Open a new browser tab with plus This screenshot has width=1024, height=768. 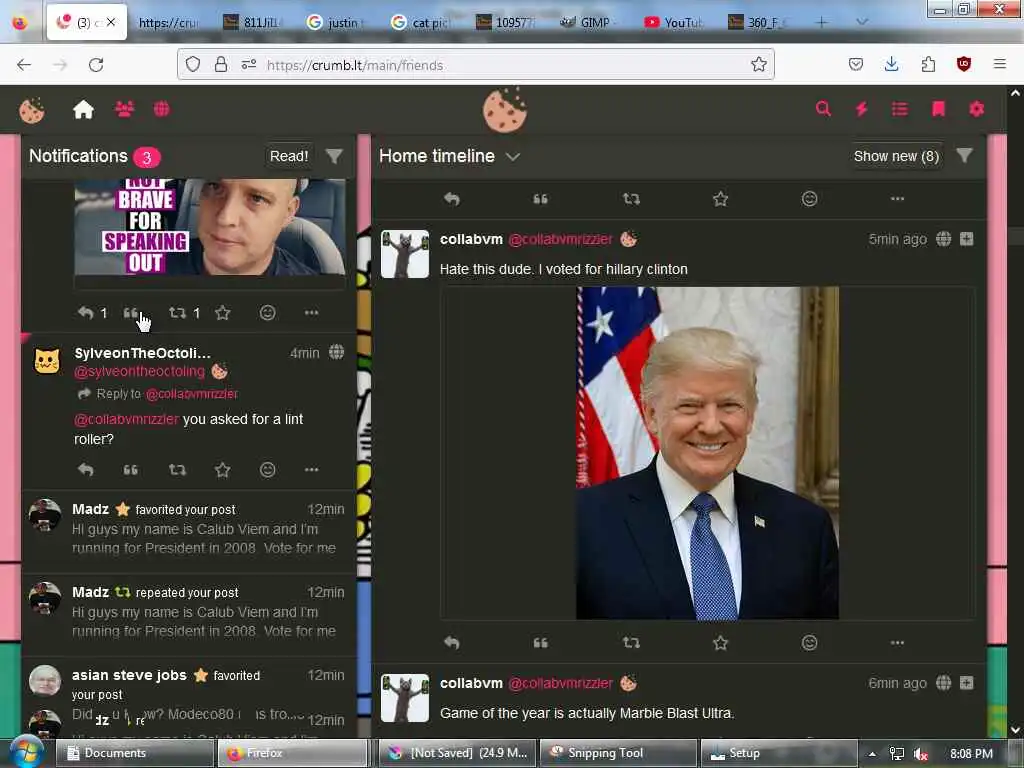(822, 22)
